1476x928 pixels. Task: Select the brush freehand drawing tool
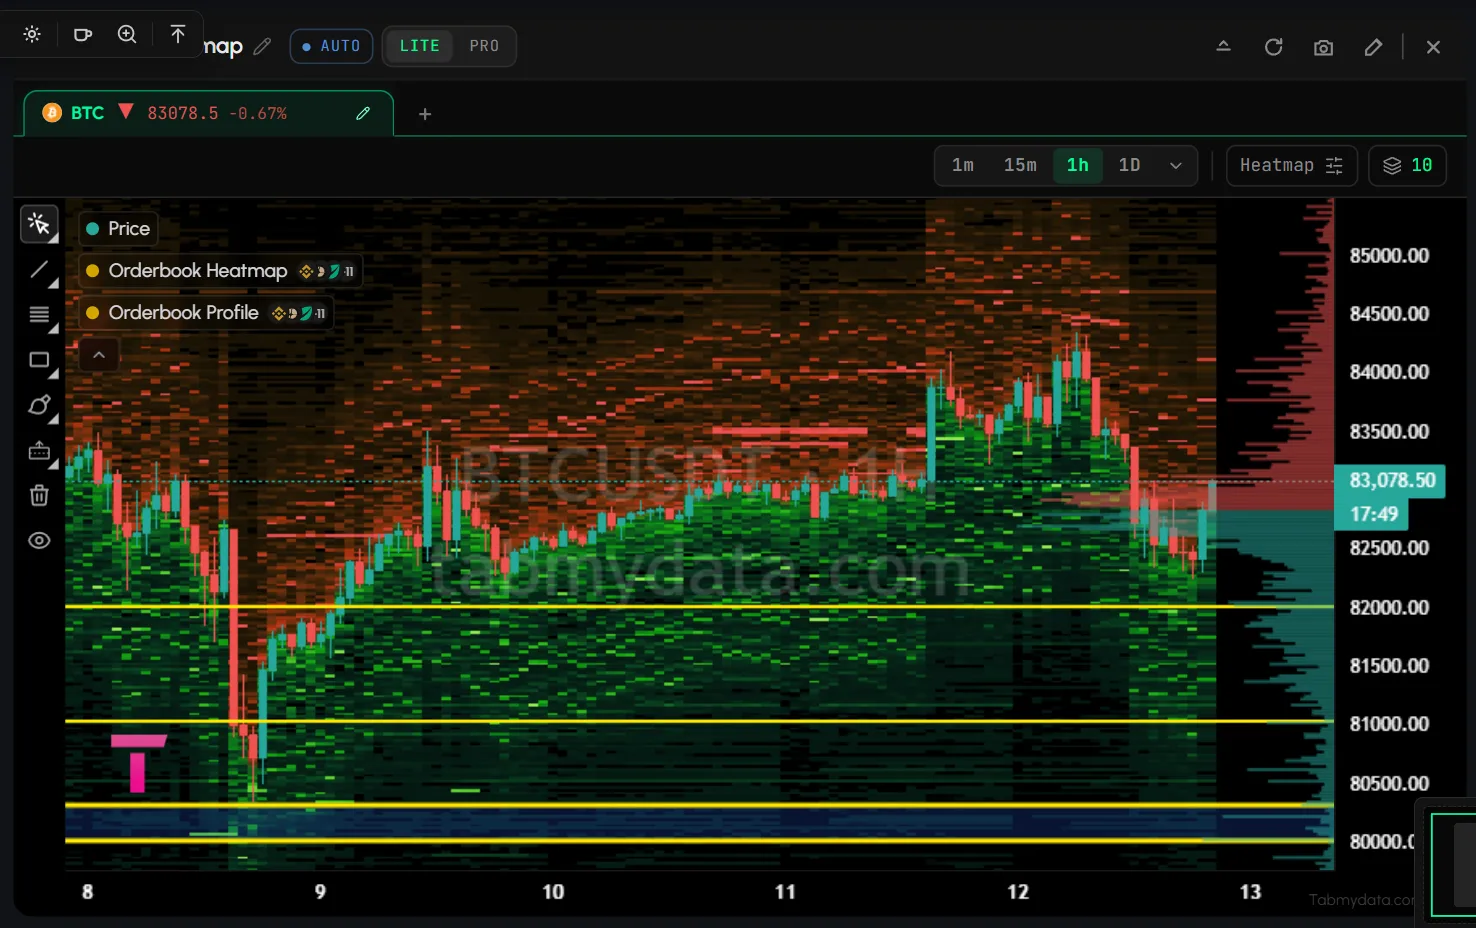[x=39, y=405]
